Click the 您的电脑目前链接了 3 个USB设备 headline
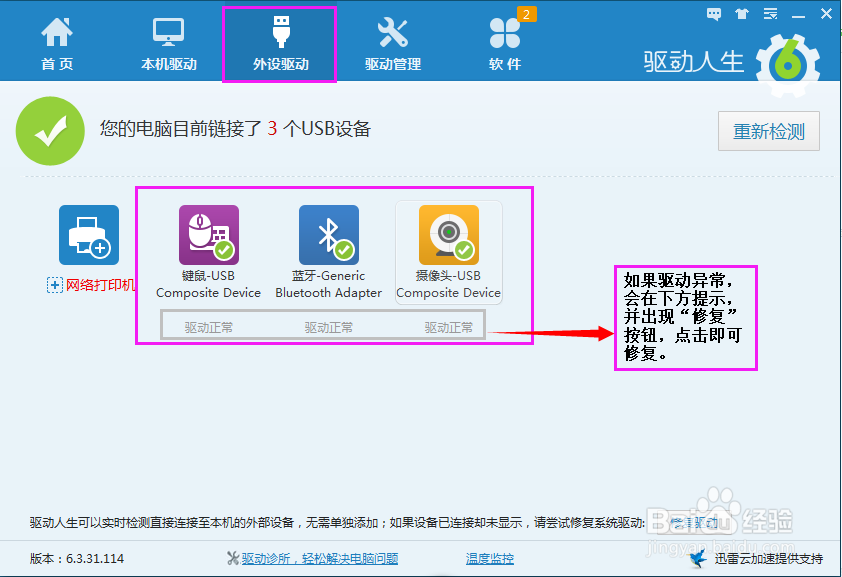This screenshot has width=842, height=577. point(235,129)
